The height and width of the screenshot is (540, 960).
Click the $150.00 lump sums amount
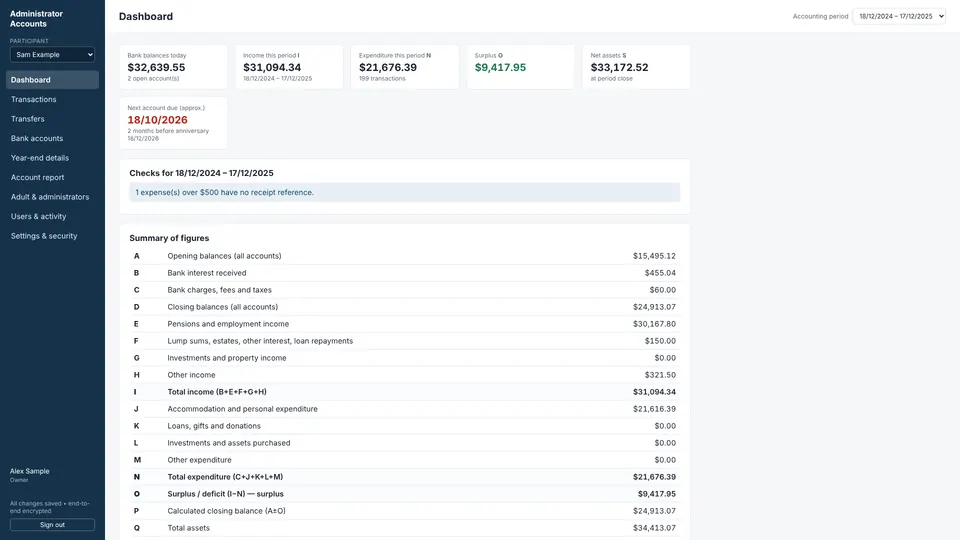[x=660, y=341]
